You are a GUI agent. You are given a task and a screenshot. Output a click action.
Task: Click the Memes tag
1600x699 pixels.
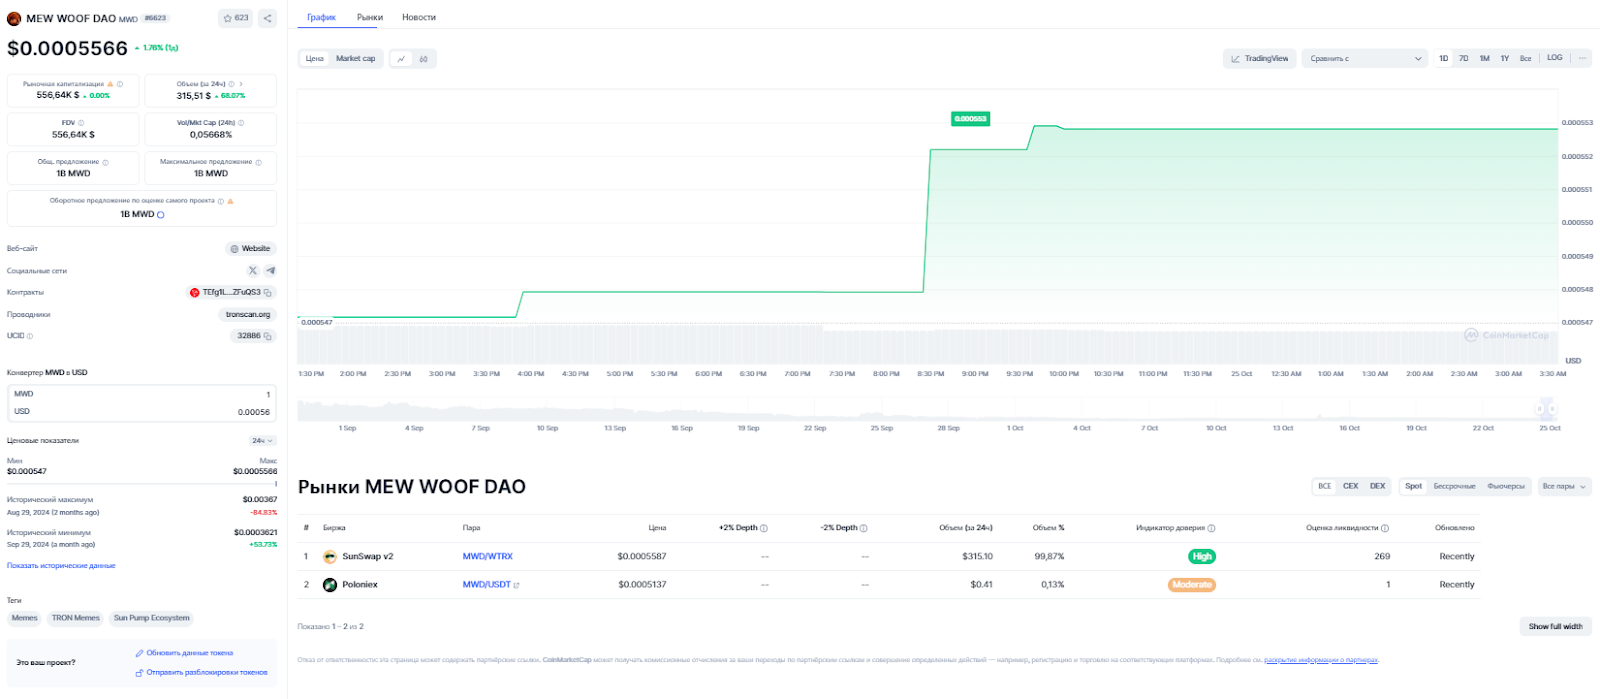25,618
